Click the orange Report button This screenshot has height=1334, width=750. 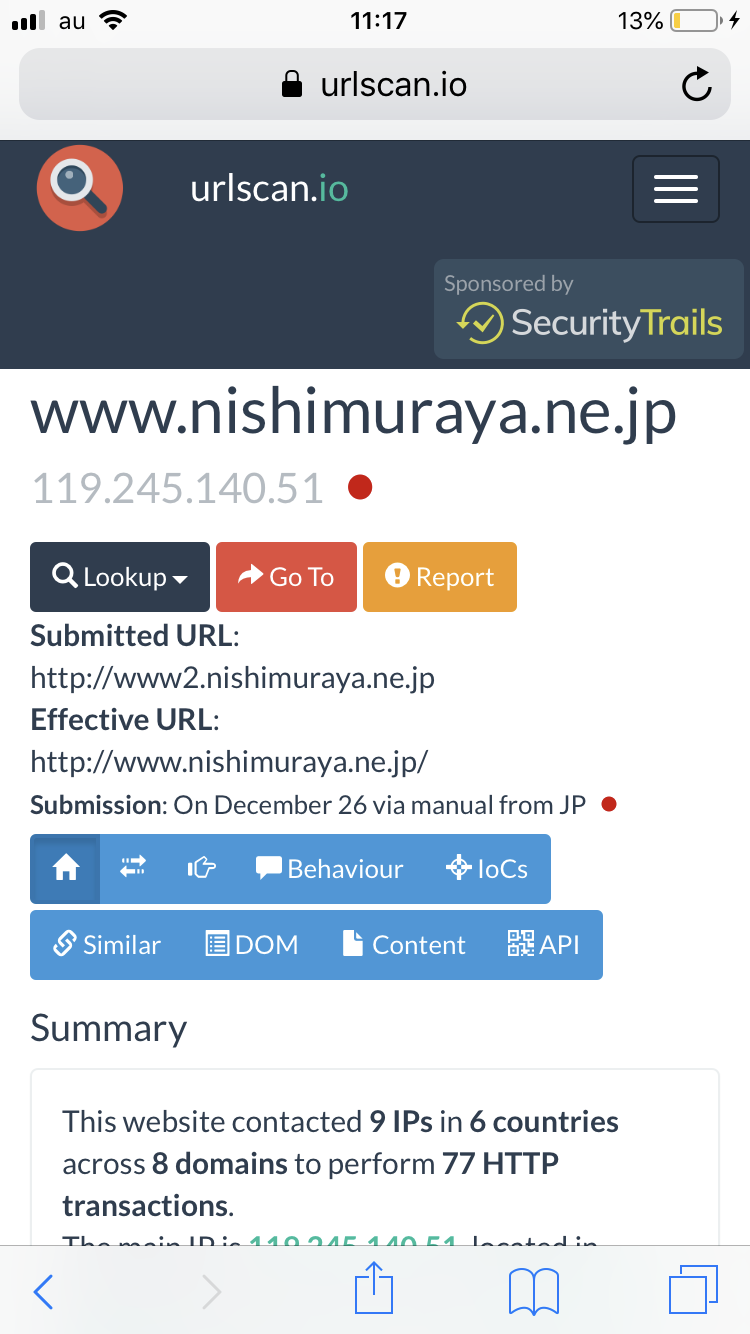(440, 577)
